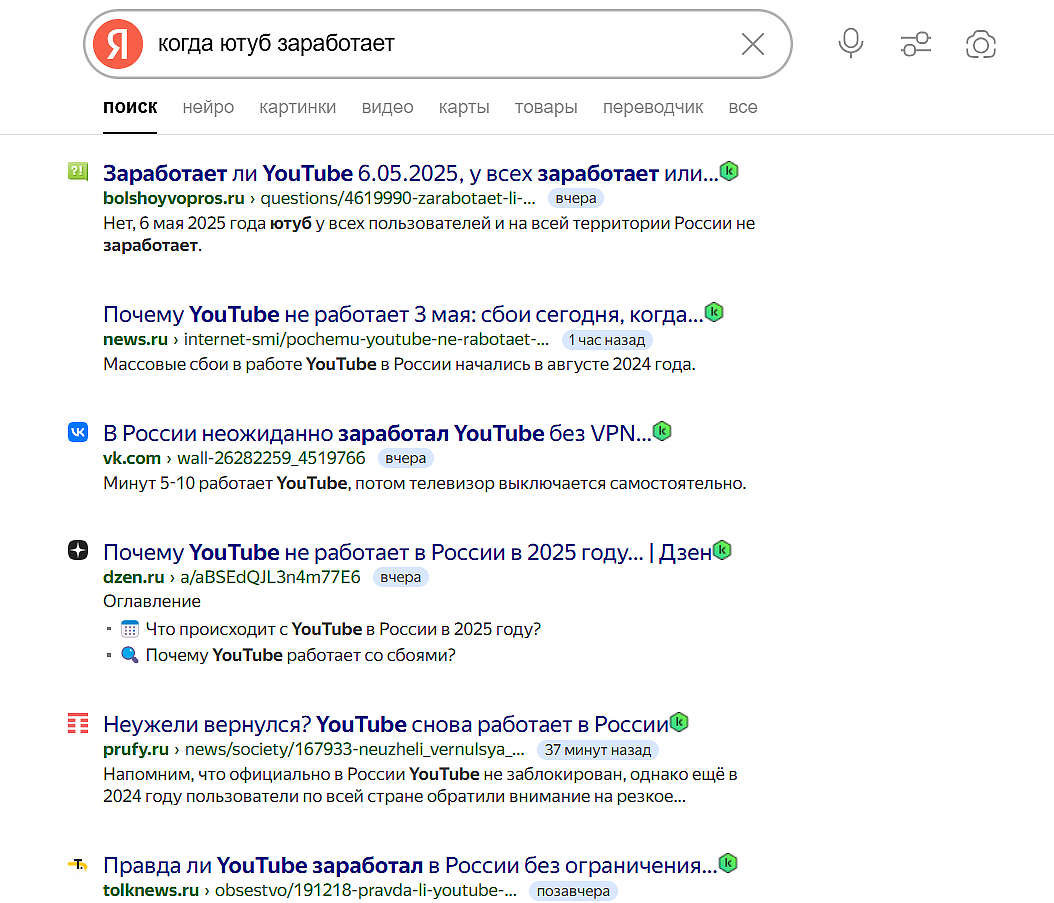Image resolution: width=1054 pixels, height=903 pixels.
Task: Open tolknews.ru 'obsestvo/191218-pravda-li-youtube' path
Action: tap(366, 891)
